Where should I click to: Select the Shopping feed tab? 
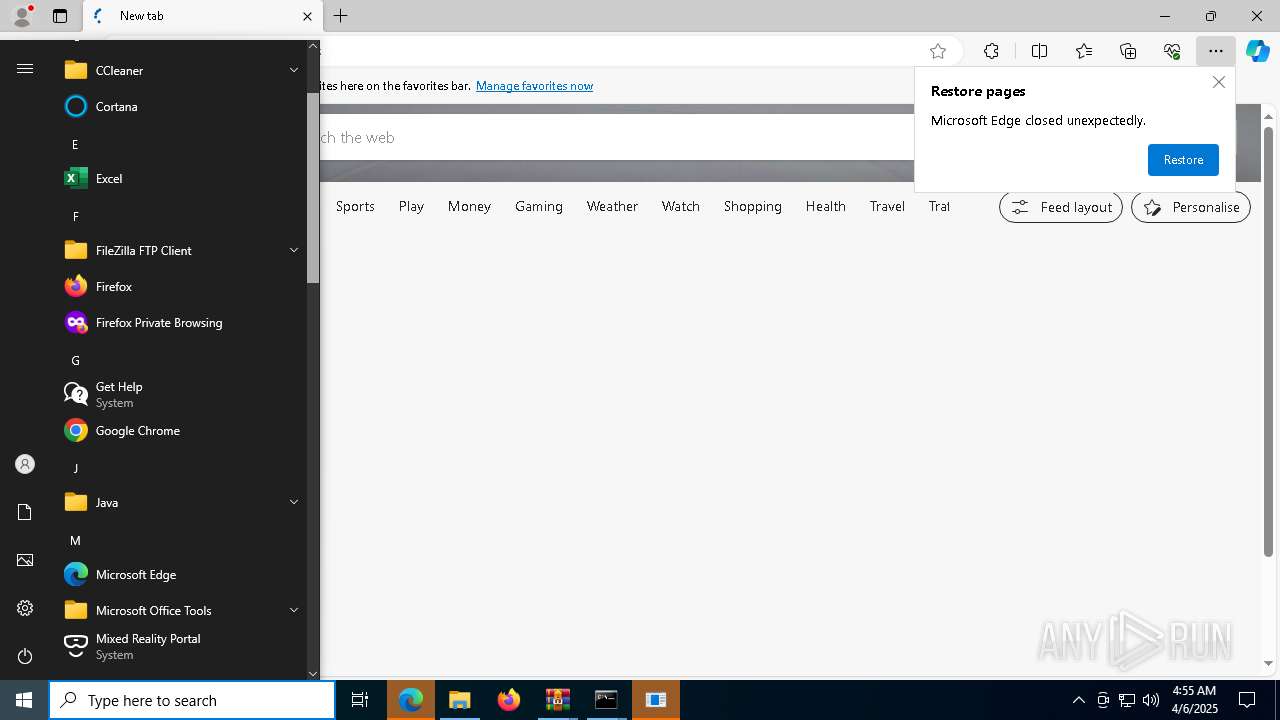(753, 206)
